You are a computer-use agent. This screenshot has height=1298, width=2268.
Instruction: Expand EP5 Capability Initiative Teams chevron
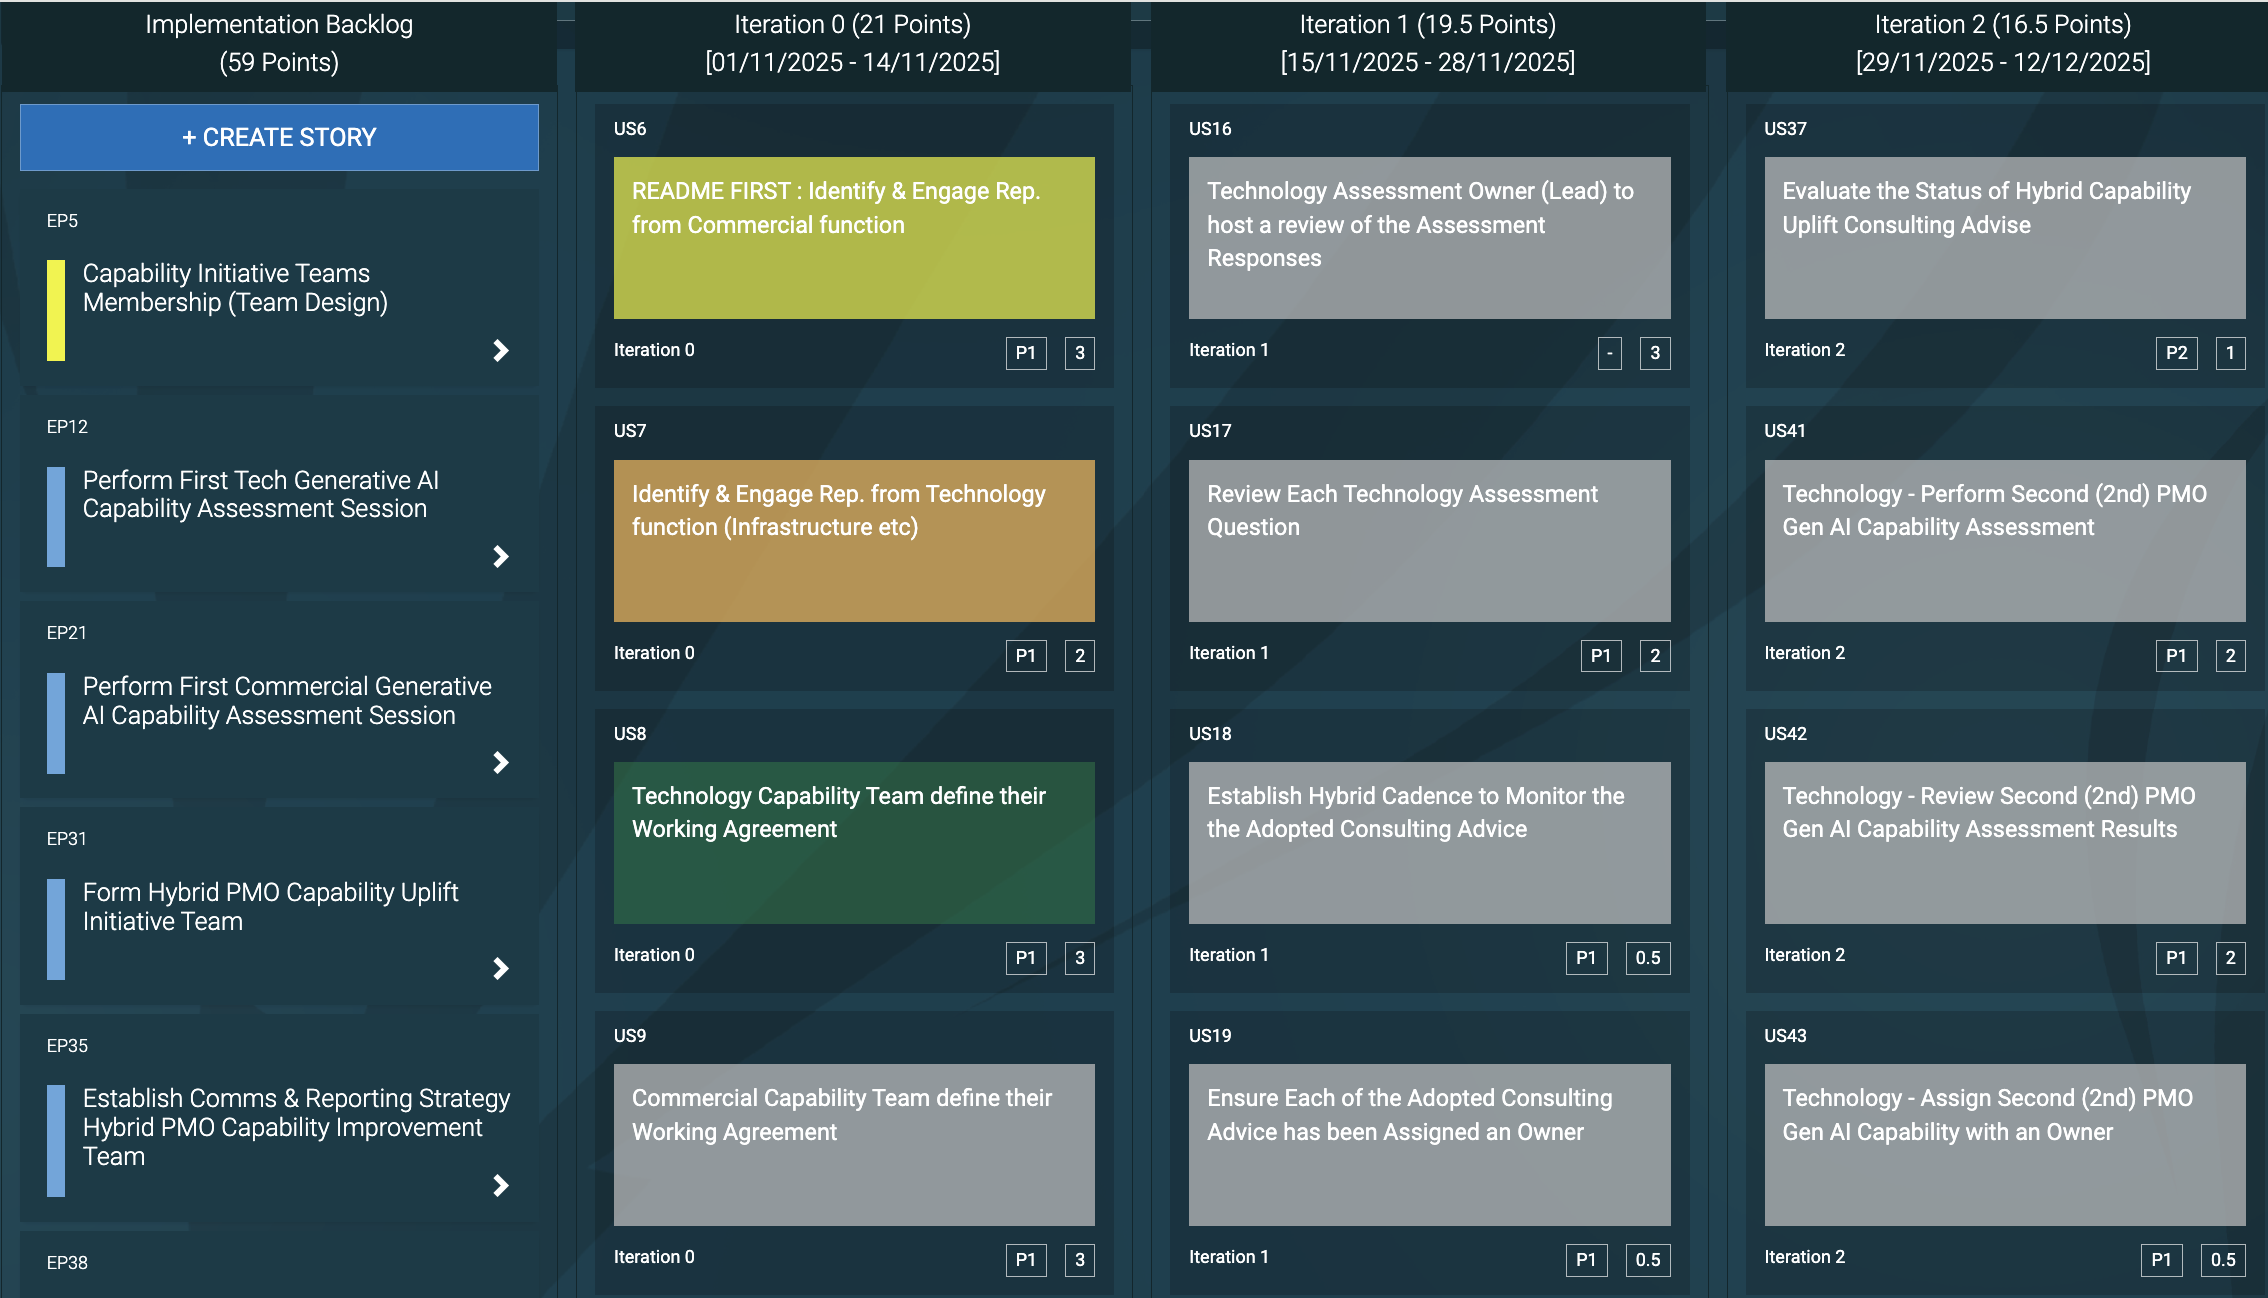[x=501, y=350]
